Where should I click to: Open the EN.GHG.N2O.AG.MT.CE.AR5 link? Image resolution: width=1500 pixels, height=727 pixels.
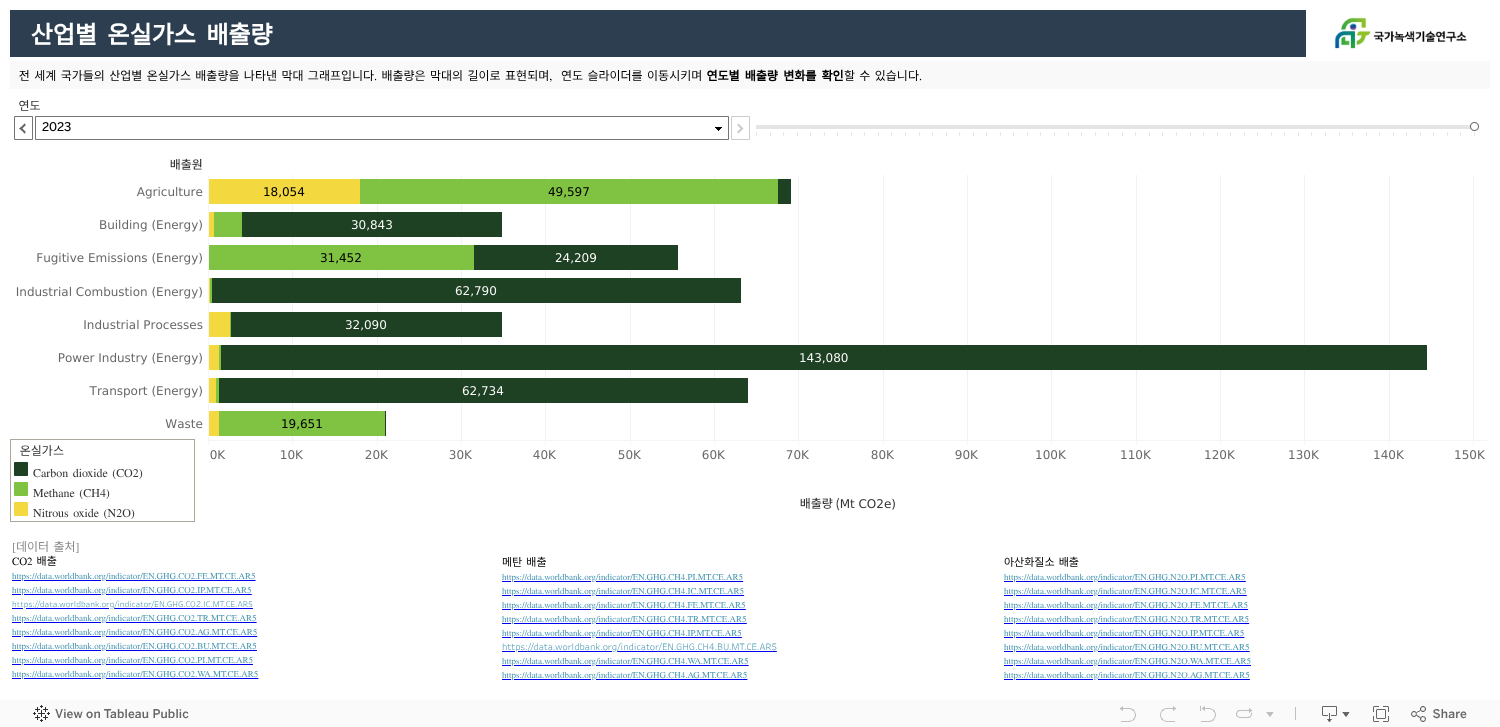1127,675
